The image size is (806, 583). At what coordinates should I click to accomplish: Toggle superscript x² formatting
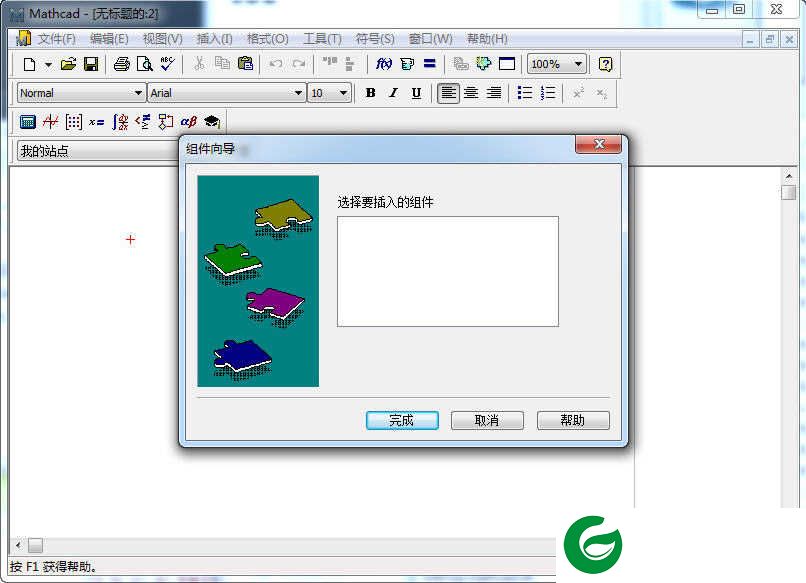point(579,93)
